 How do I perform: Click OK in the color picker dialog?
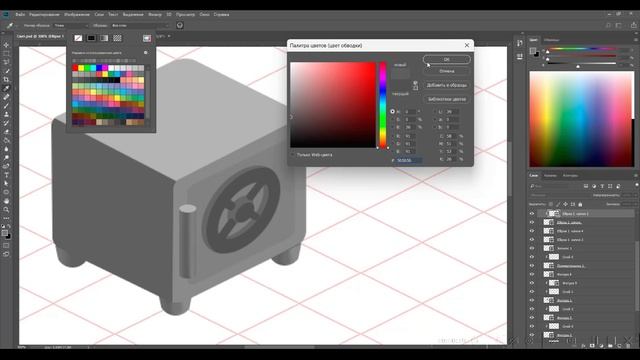click(x=447, y=59)
